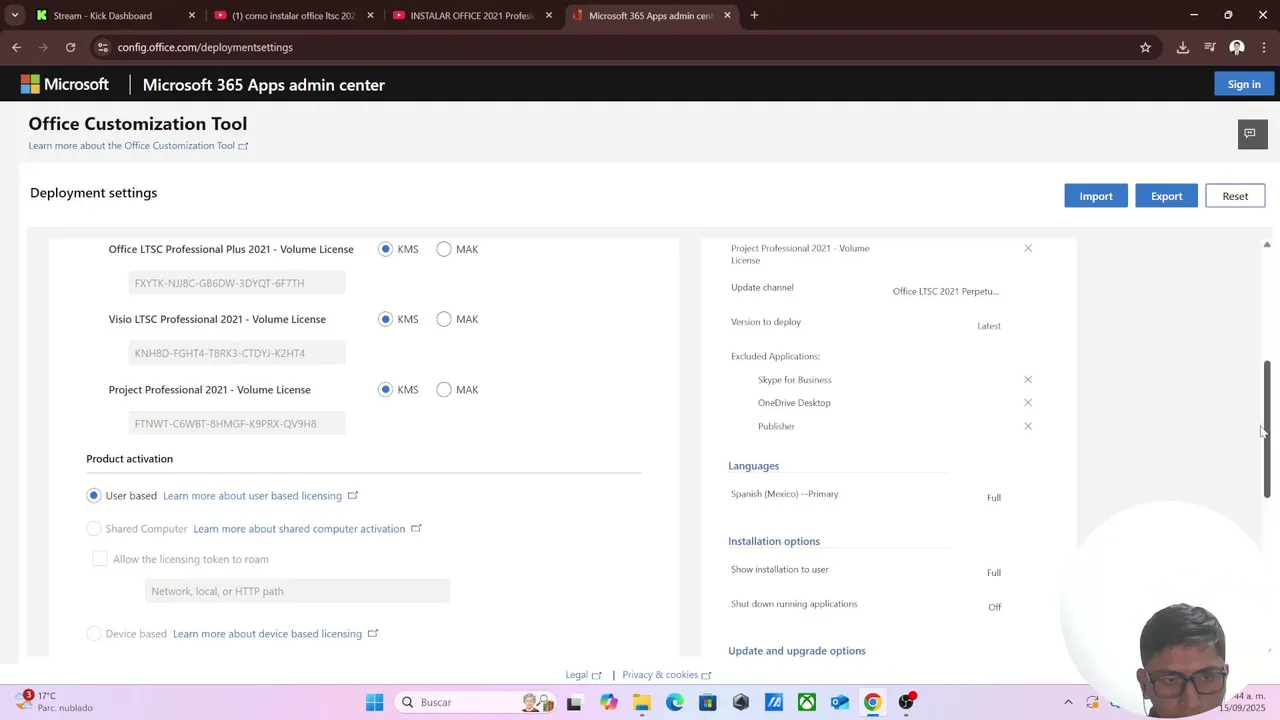Open Chrome profile avatar
The image size is (1280, 720).
click(1237, 47)
